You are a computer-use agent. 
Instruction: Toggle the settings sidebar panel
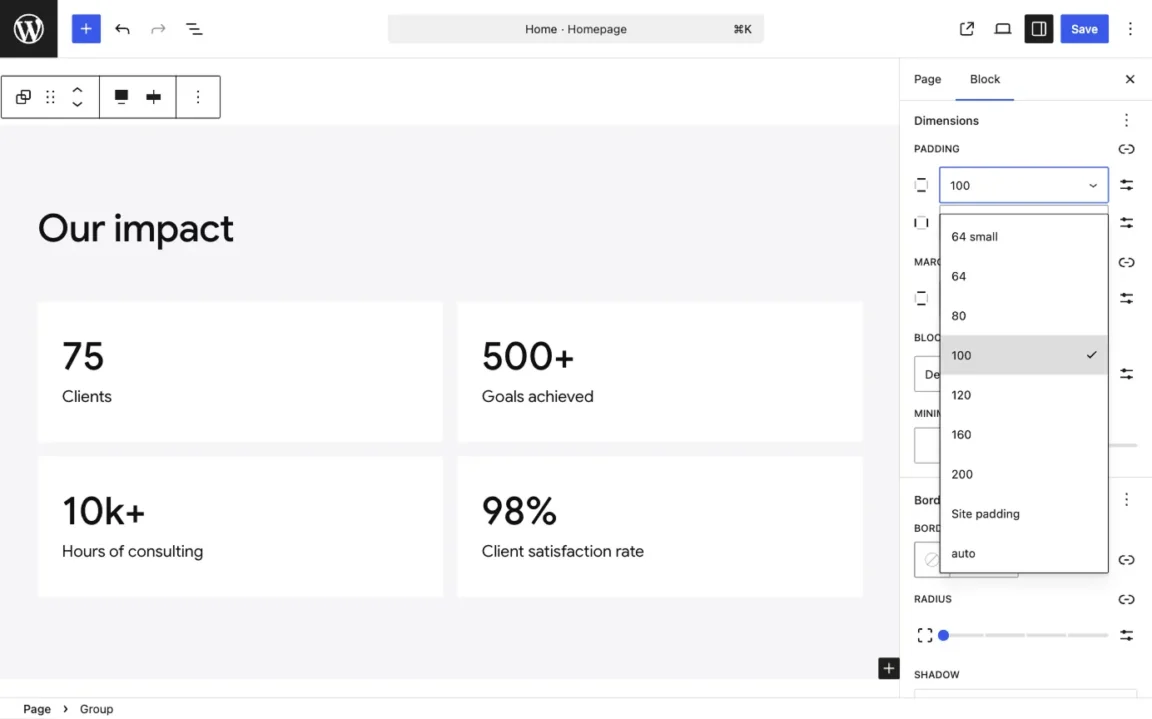point(1039,29)
